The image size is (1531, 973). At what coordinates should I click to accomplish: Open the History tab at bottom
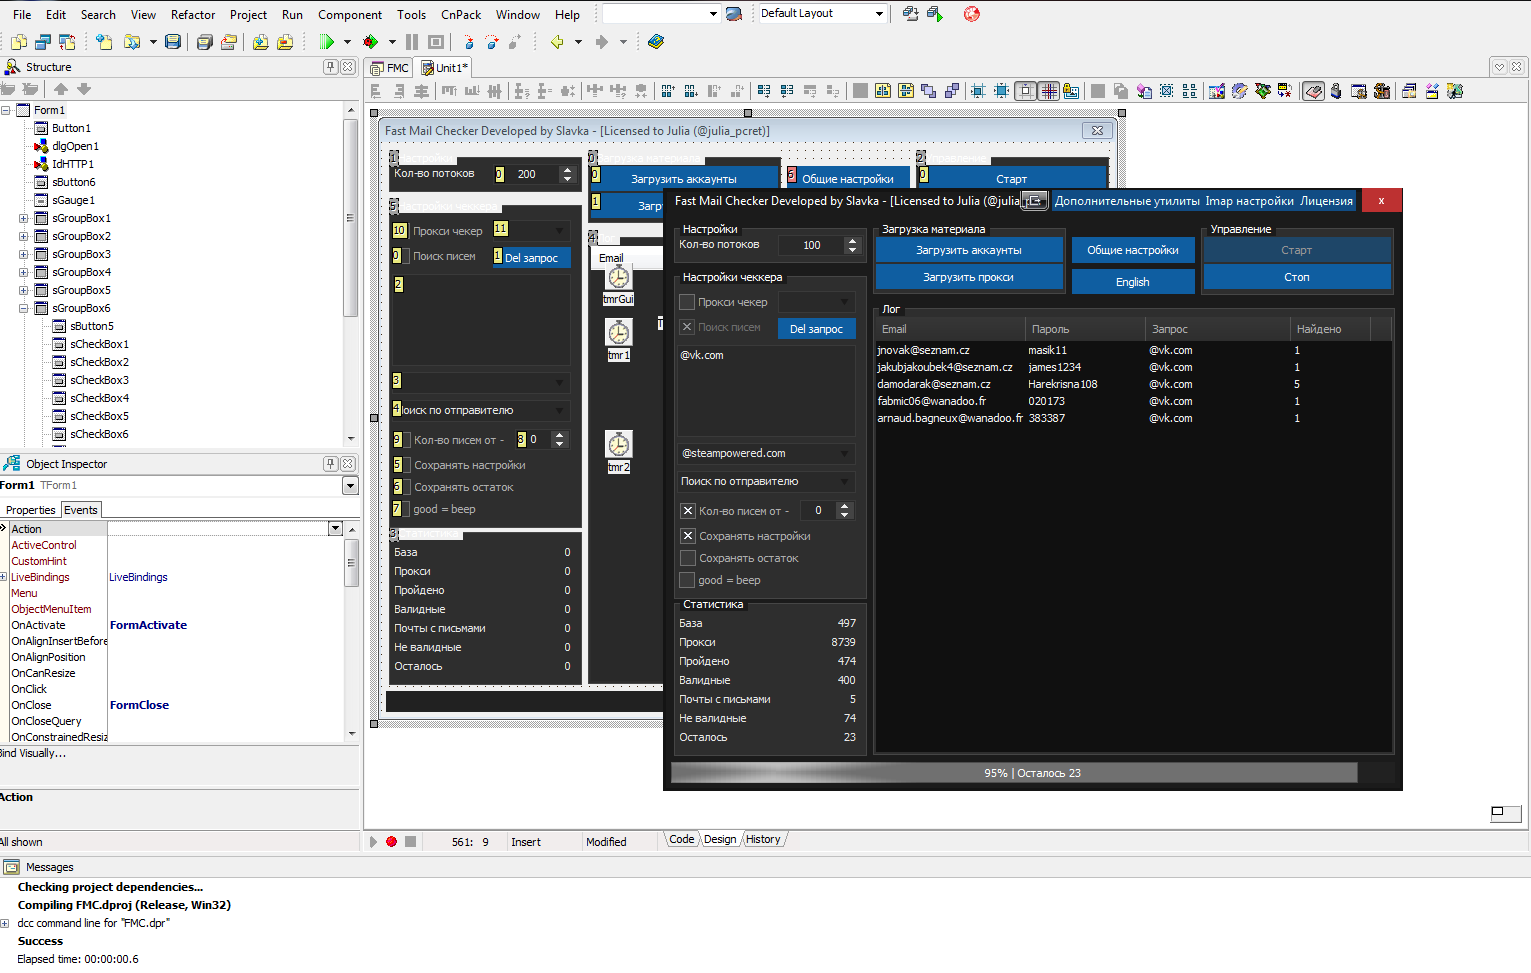coord(763,840)
